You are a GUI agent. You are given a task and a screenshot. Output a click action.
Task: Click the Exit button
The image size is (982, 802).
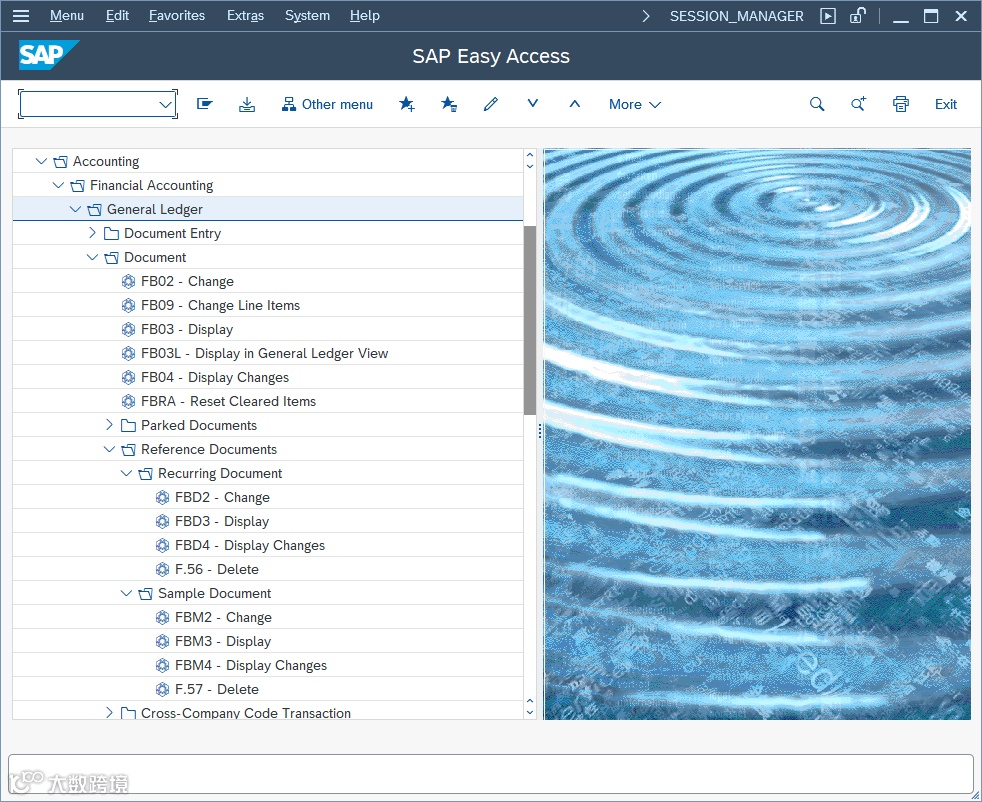pos(945,104)
